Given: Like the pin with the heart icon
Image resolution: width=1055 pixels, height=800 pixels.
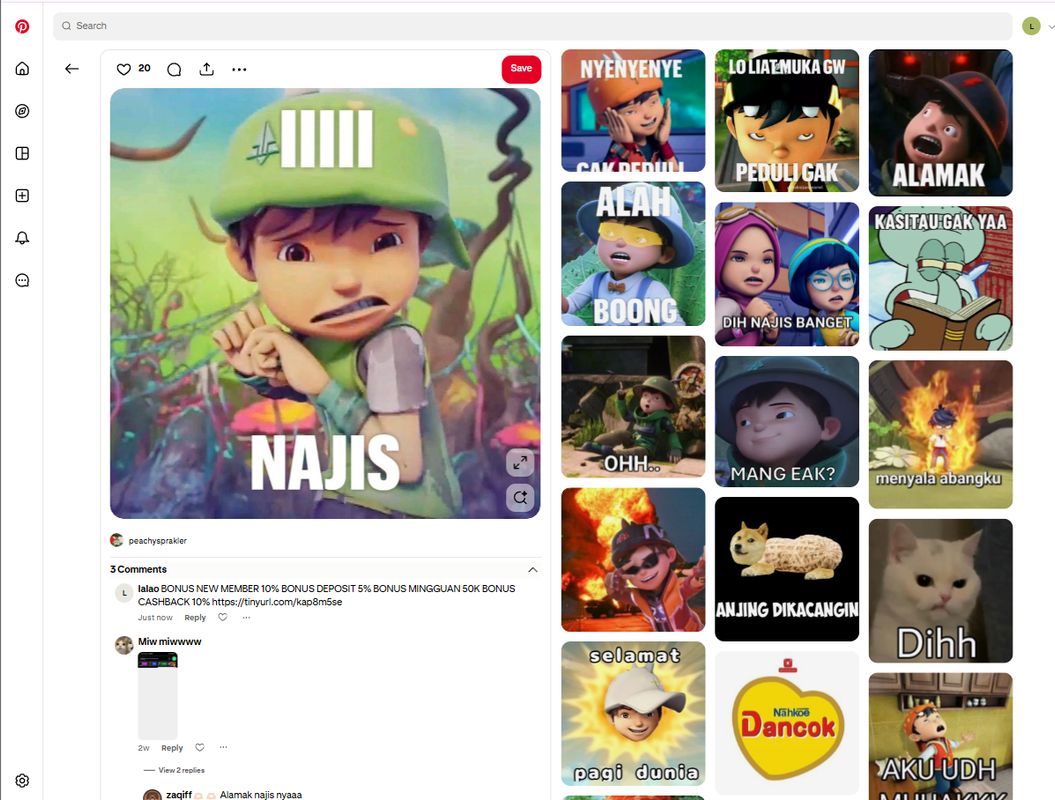Looking at the screenshot, I should (x=124, y=69).
